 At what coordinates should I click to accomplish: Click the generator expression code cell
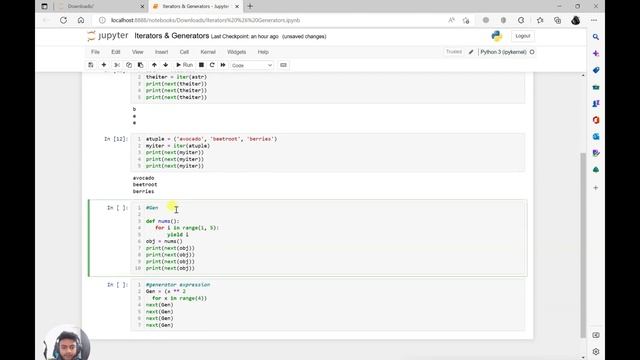(328, 305)
